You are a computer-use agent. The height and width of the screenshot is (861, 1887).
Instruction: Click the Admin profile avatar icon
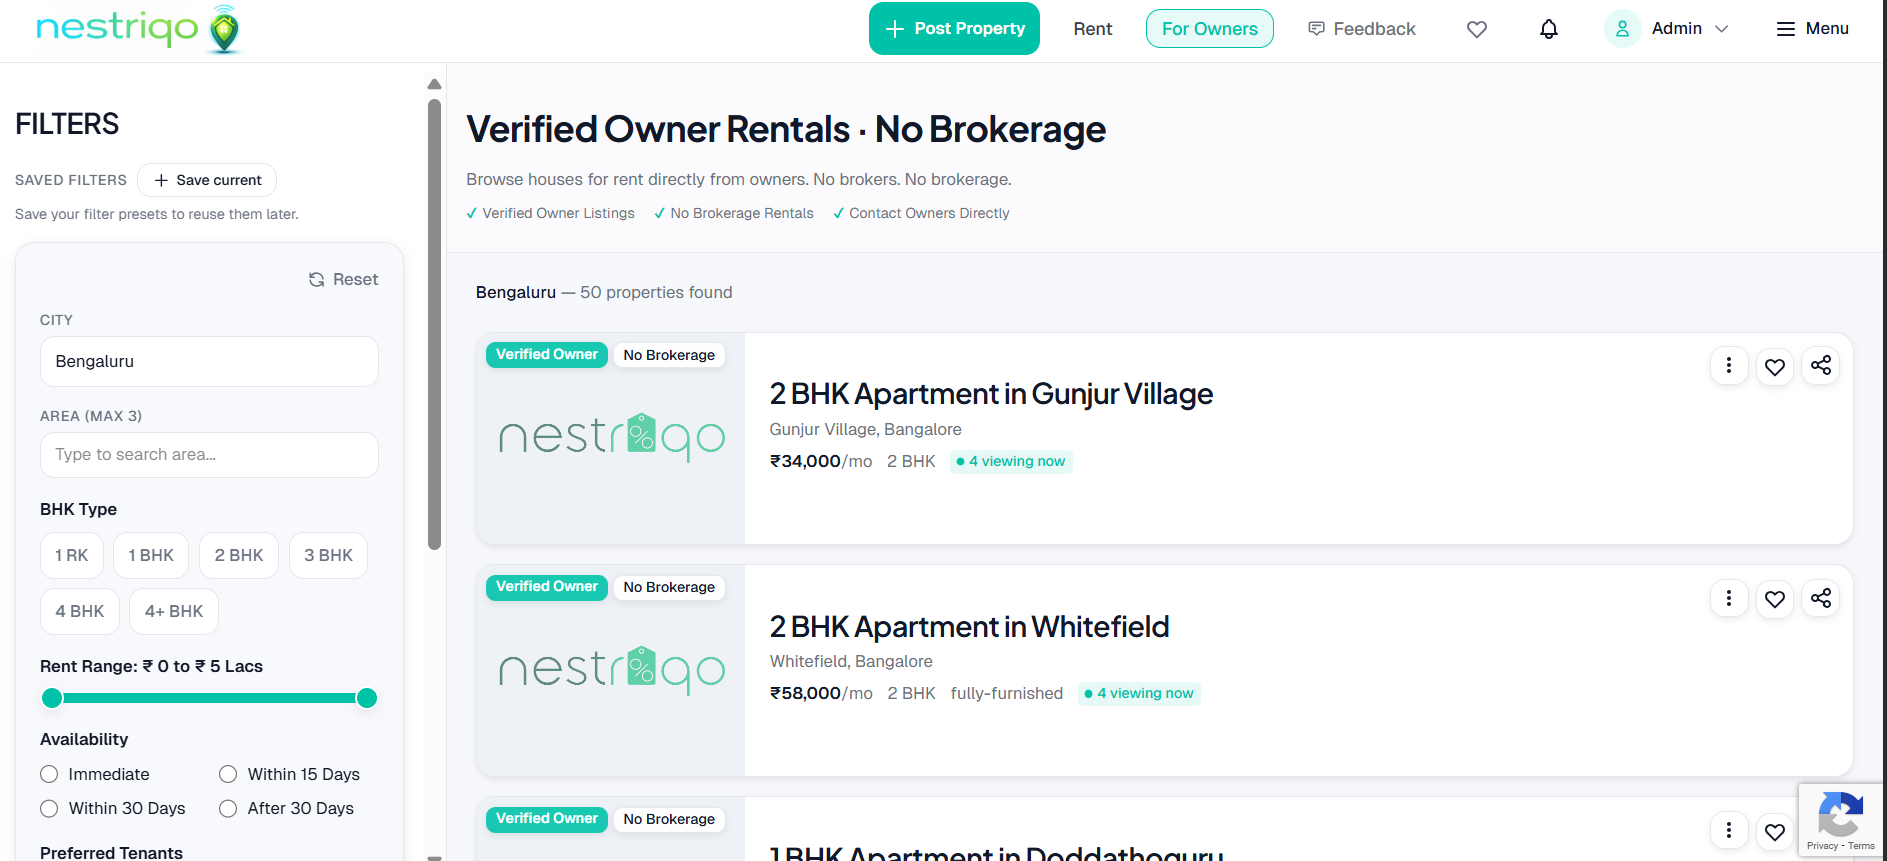coord(1622,29)
